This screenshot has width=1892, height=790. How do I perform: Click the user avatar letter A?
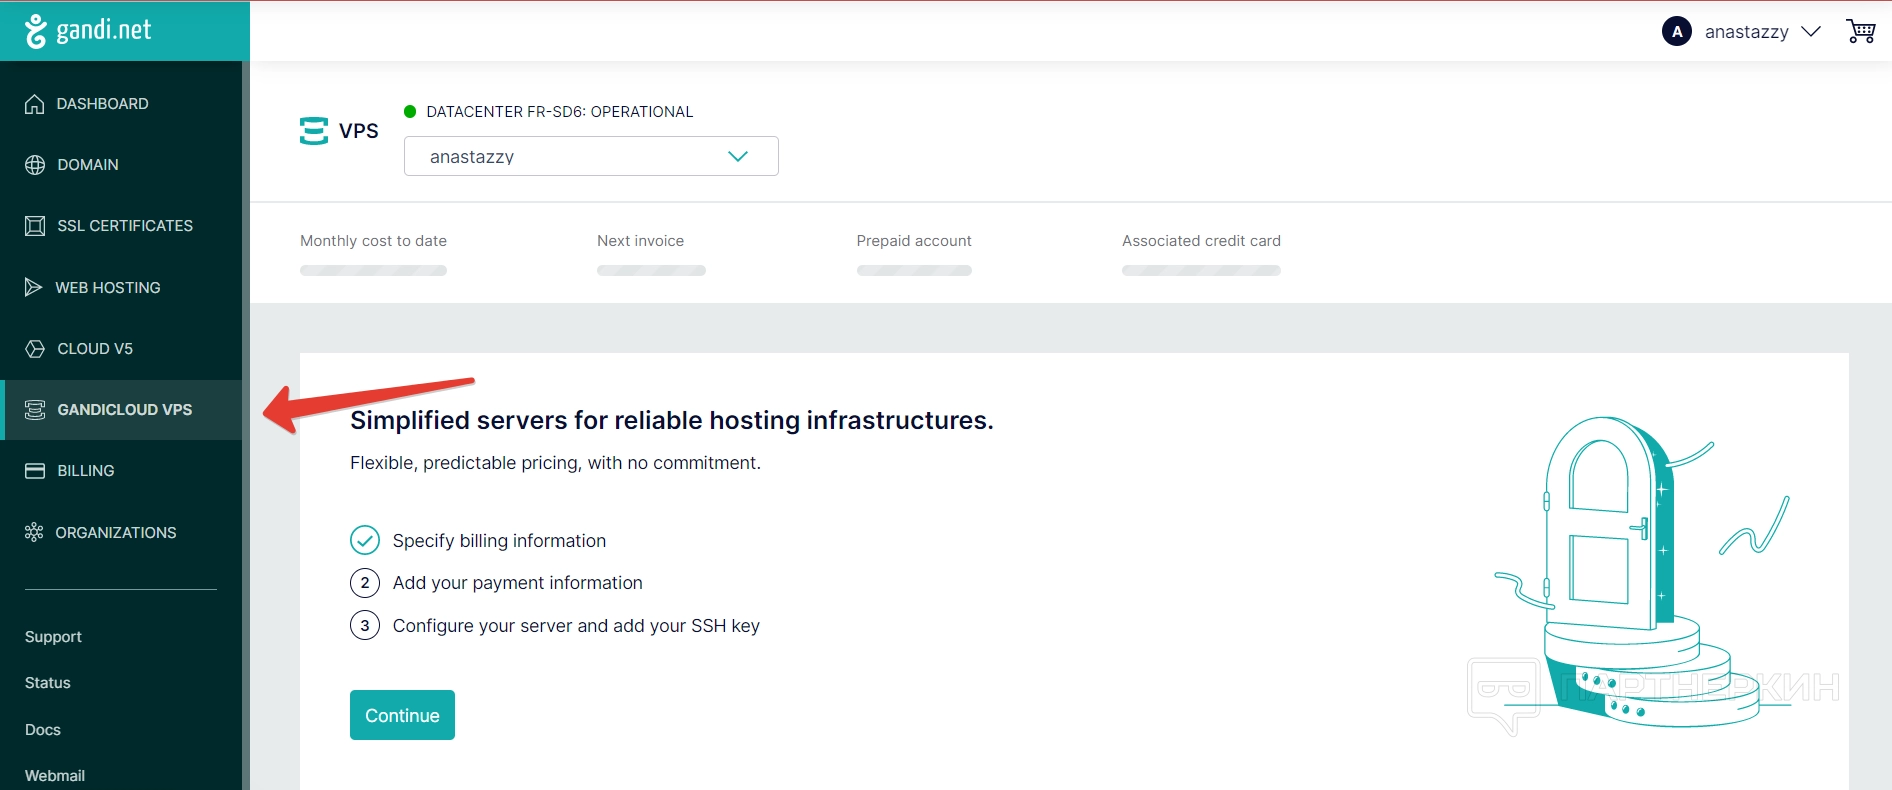click(1677, 31)
